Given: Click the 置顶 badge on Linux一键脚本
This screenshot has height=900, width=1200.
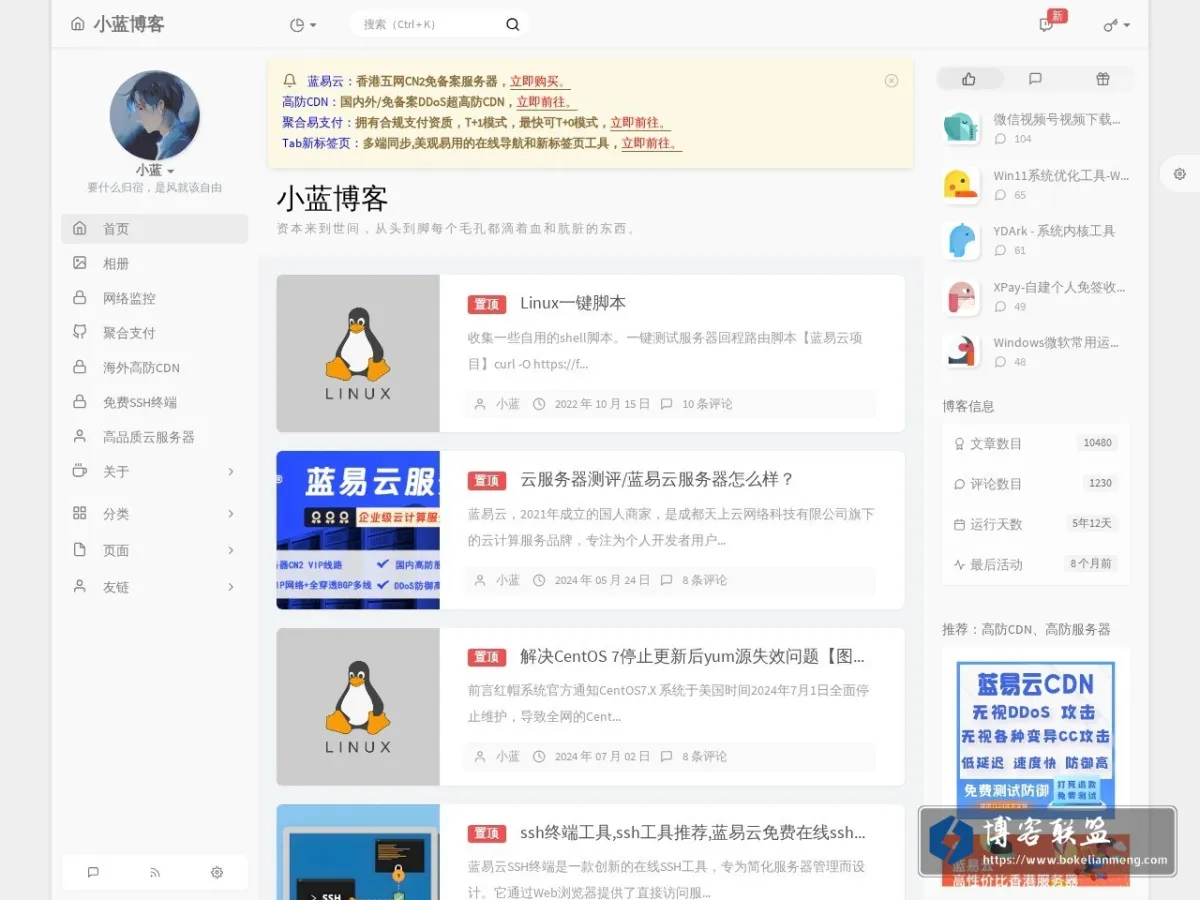Looking at the screenshot, I should (x=487, y=304).
